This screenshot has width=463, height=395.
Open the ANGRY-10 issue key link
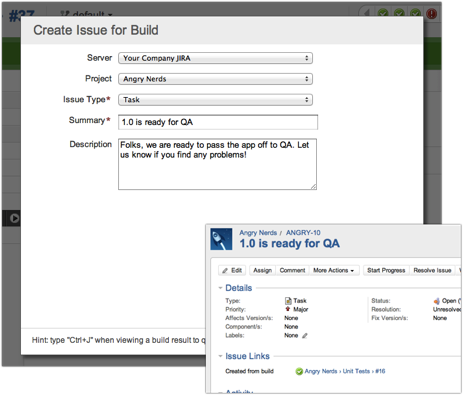[x=303, y=233]
